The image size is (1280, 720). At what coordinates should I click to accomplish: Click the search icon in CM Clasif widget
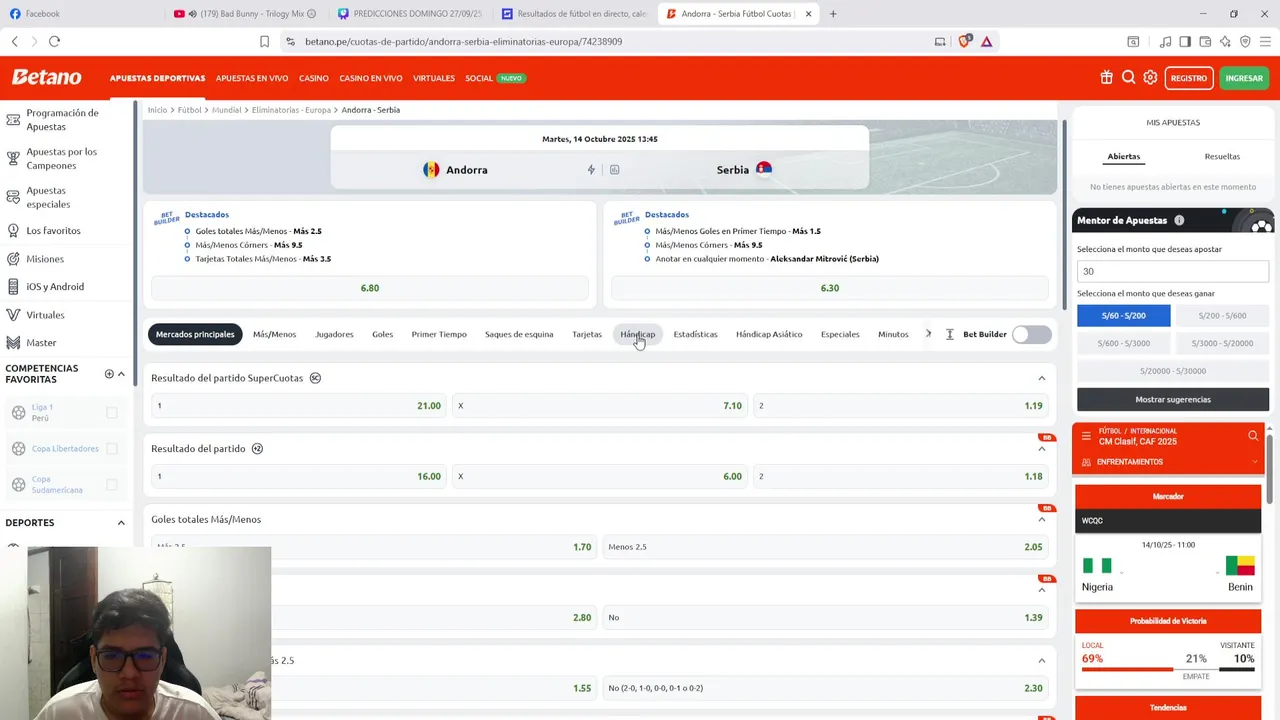click(x=1253, y=436)
